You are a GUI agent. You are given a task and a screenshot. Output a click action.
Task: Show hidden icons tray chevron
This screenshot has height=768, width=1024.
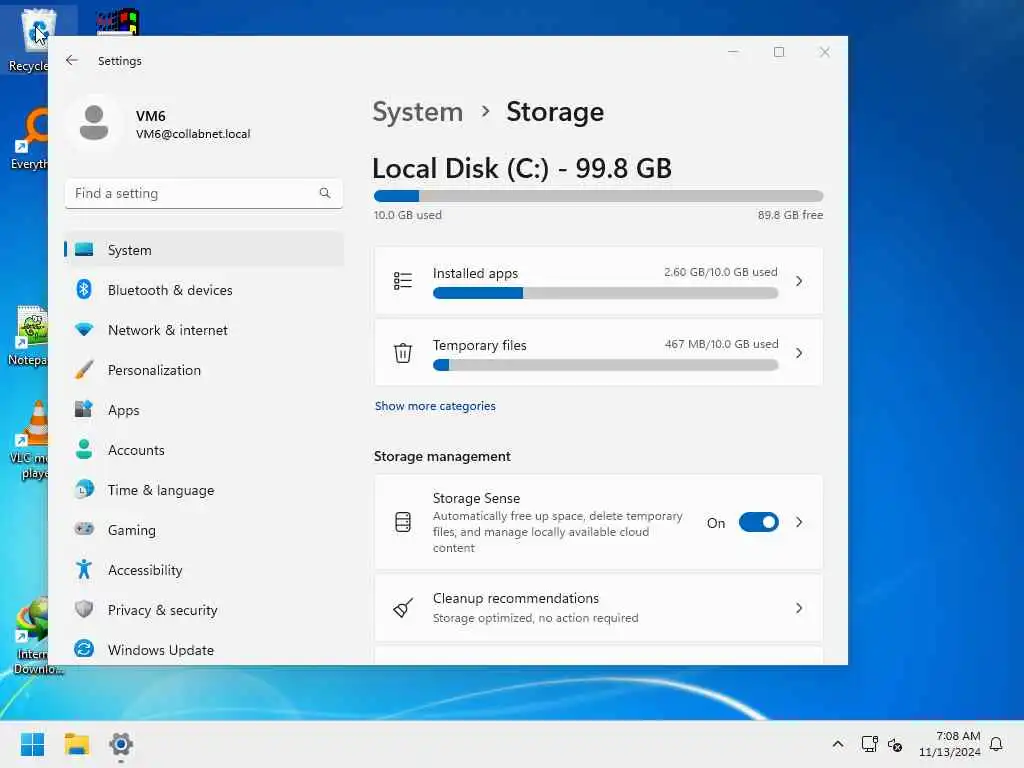click(838, 744)
